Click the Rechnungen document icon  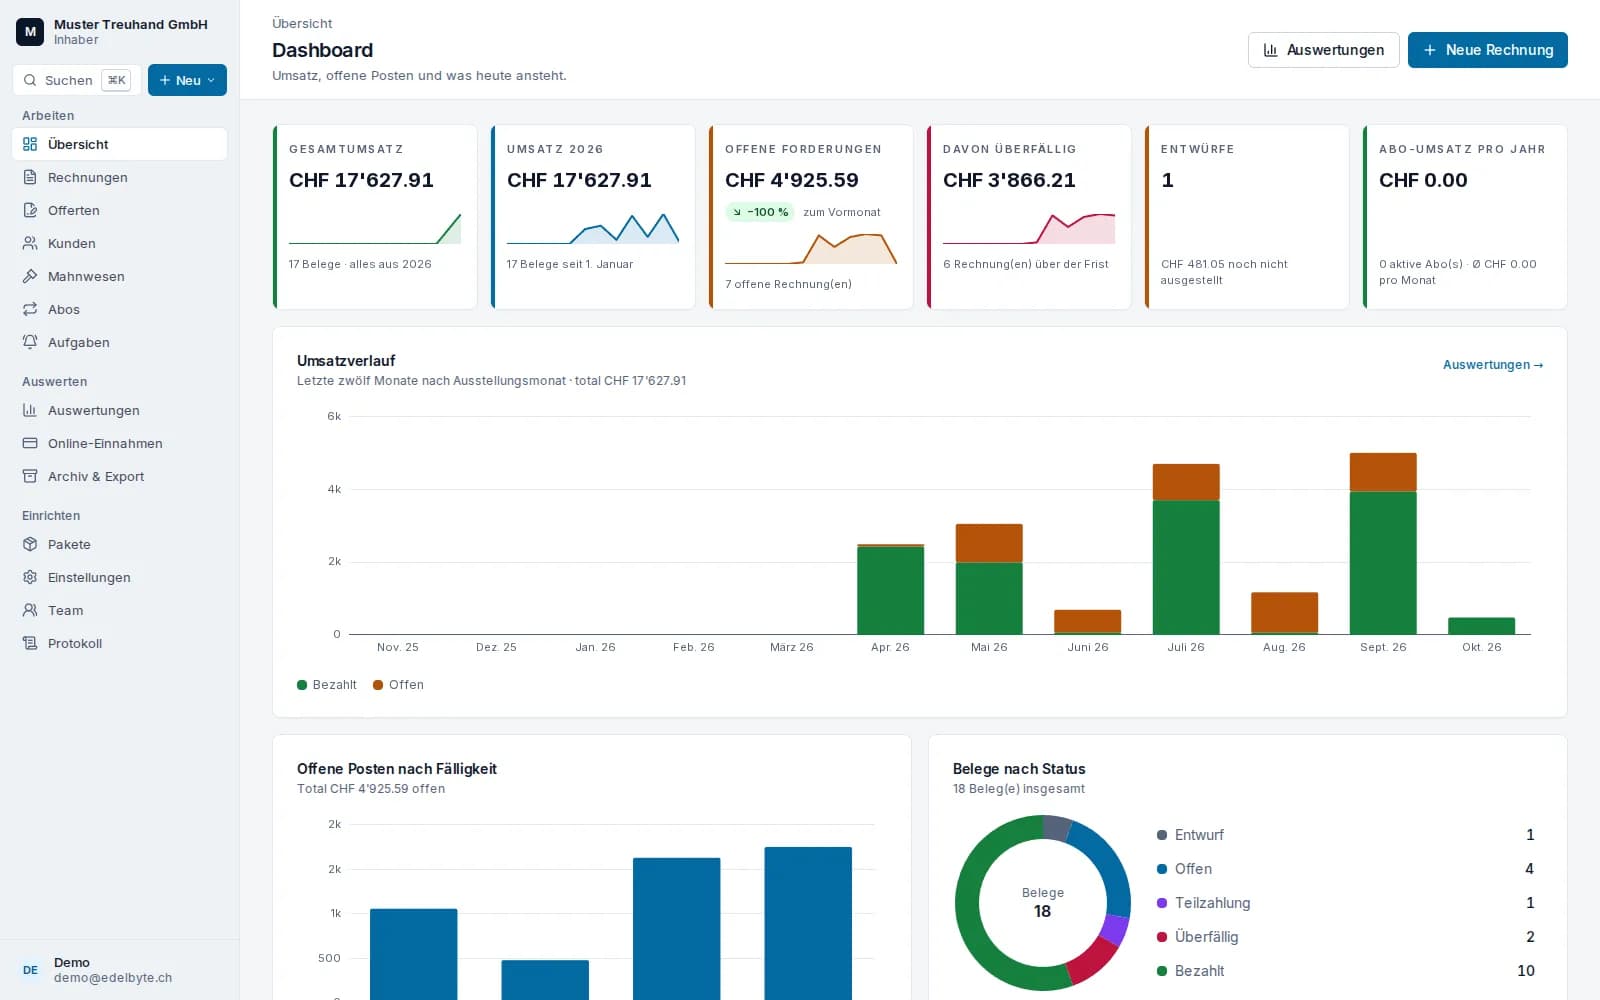(30, 177)
